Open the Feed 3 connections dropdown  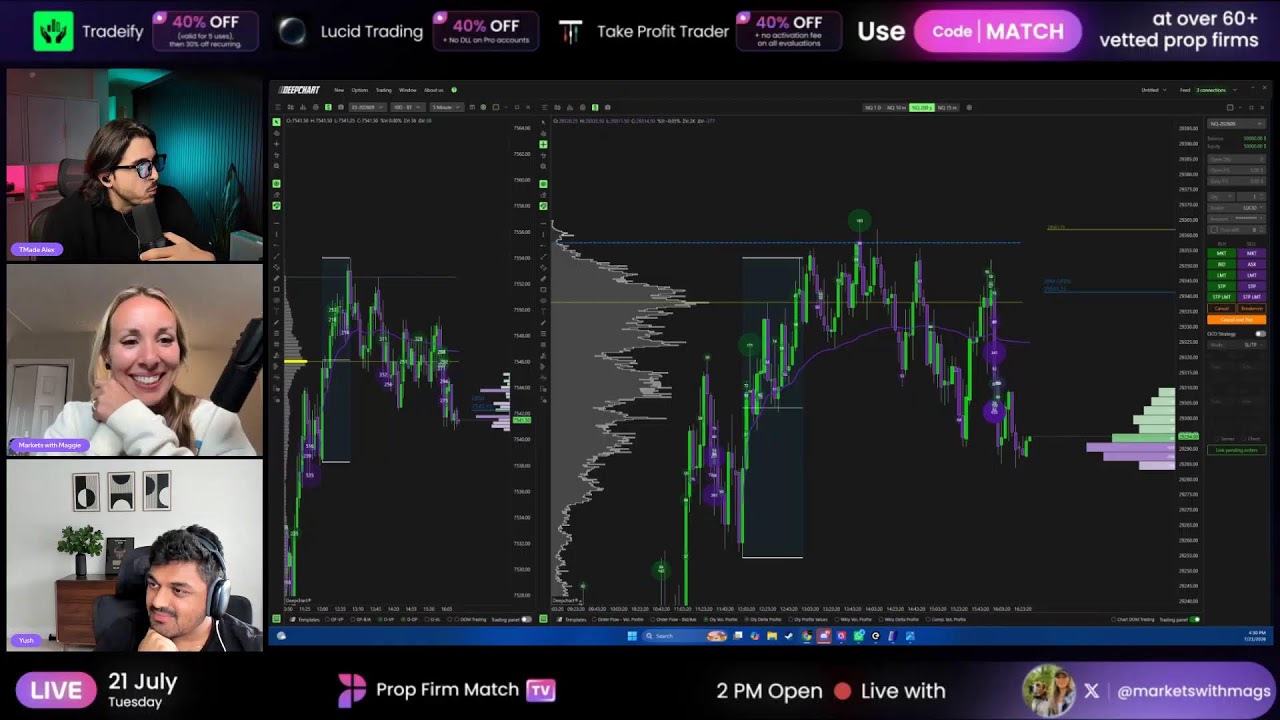[1203, 90]
